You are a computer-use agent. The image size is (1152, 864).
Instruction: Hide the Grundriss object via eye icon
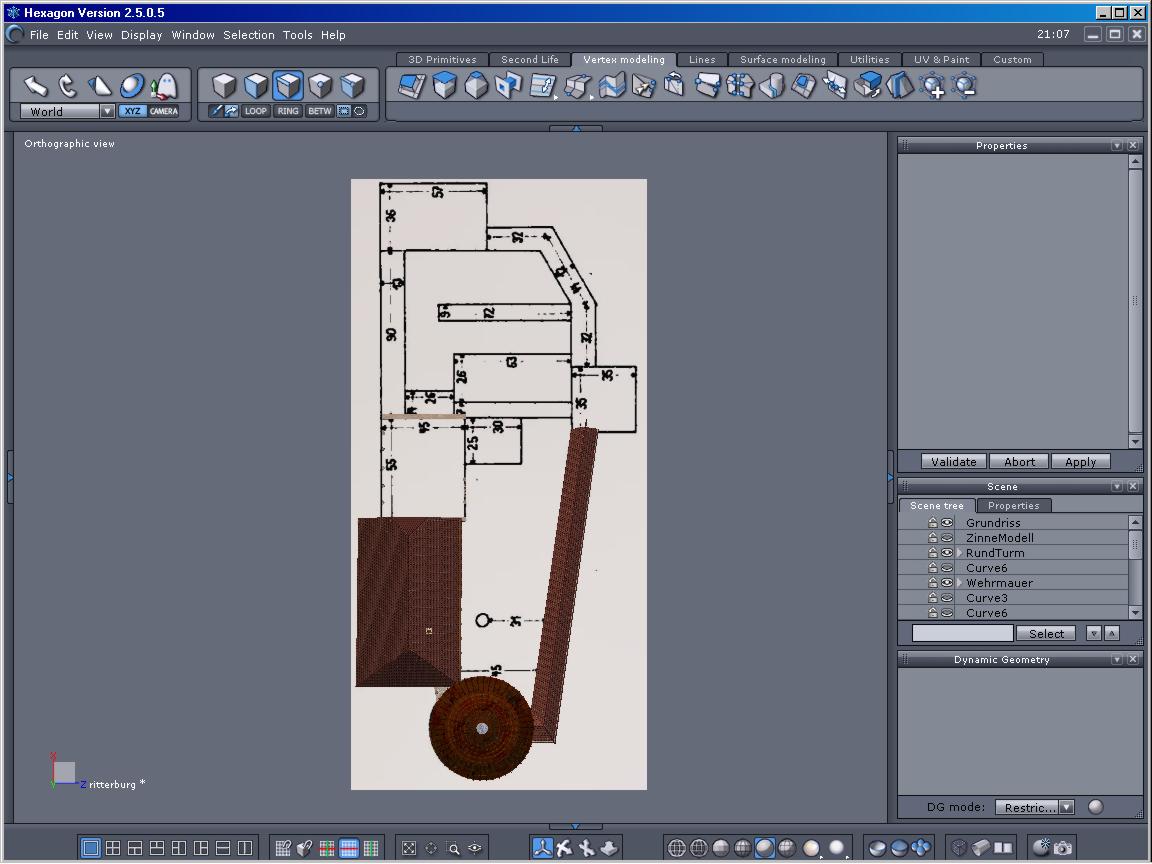tap(947, 523)
